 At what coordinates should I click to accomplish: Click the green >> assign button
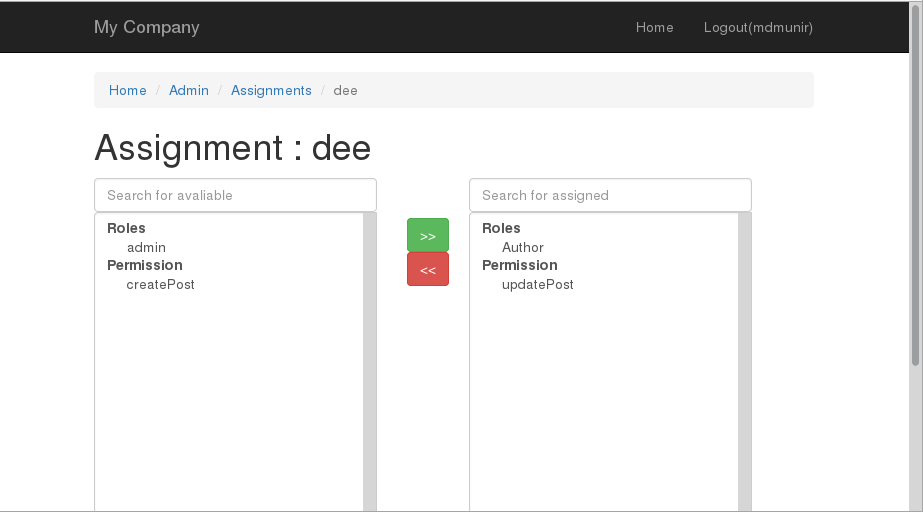pos(427,236)
